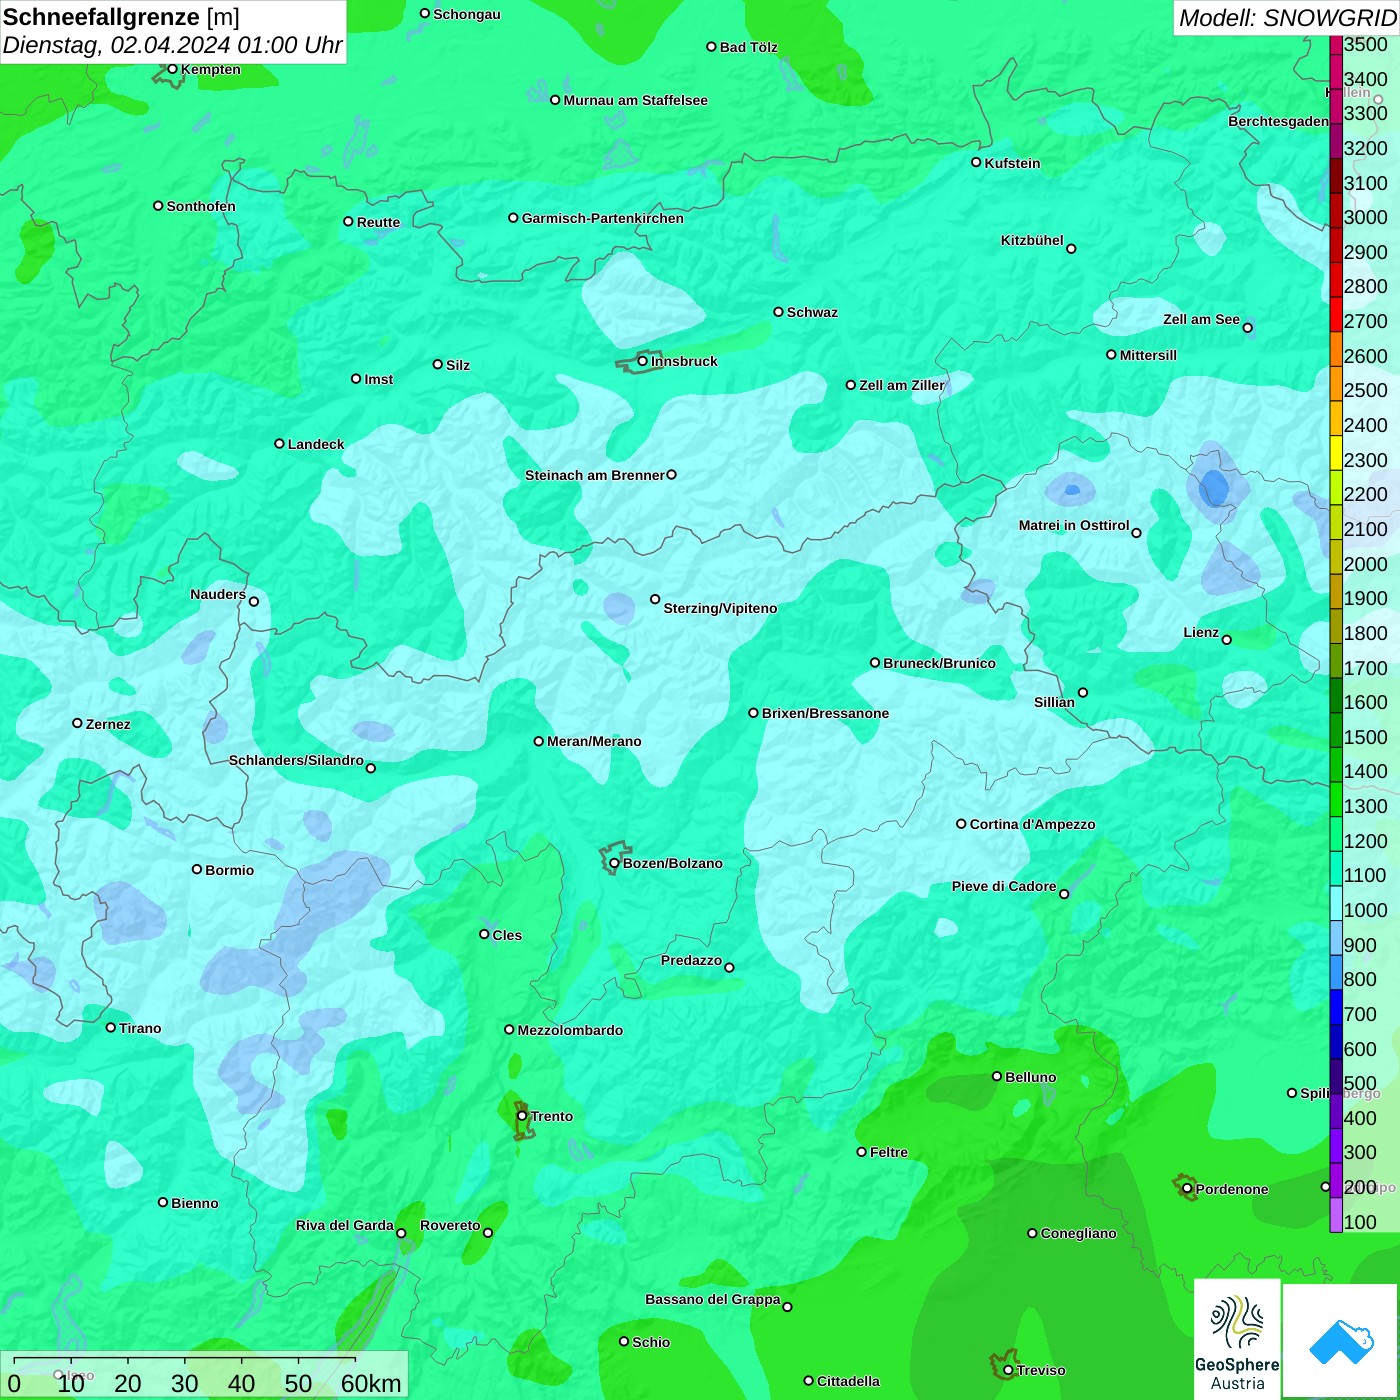Click the blue snowy-roof logo
This screenshot has height=1400, width=1400.
(x=1341, y=1341)
